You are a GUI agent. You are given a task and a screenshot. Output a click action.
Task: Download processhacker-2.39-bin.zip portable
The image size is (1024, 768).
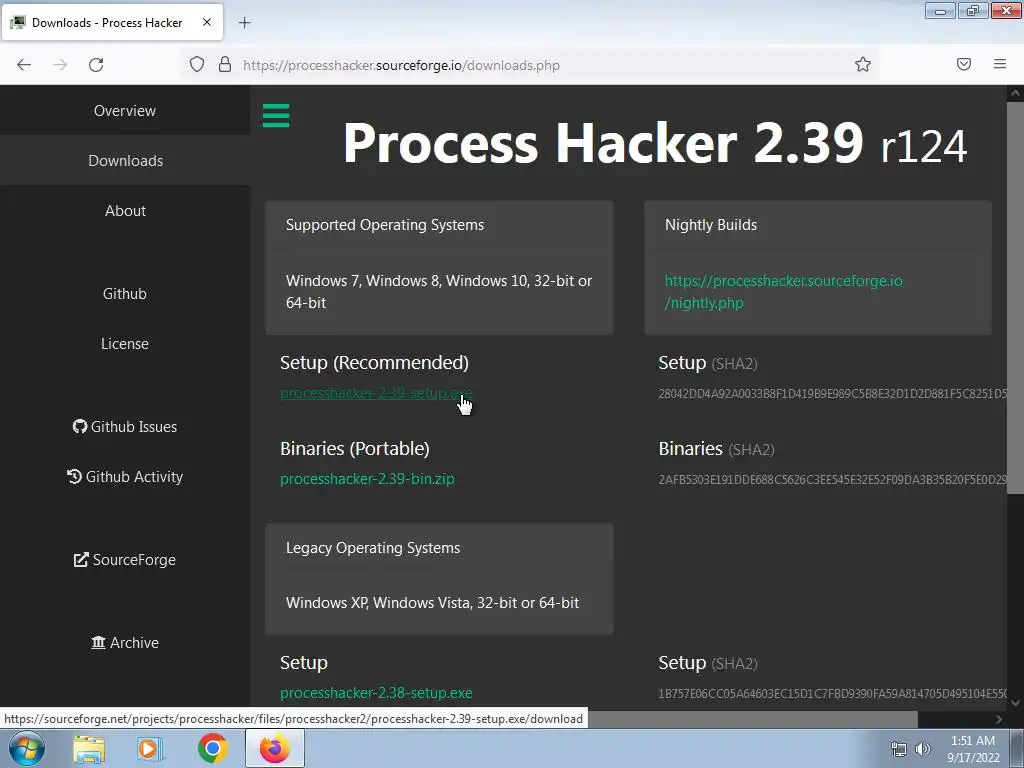(x=367, y=479)
